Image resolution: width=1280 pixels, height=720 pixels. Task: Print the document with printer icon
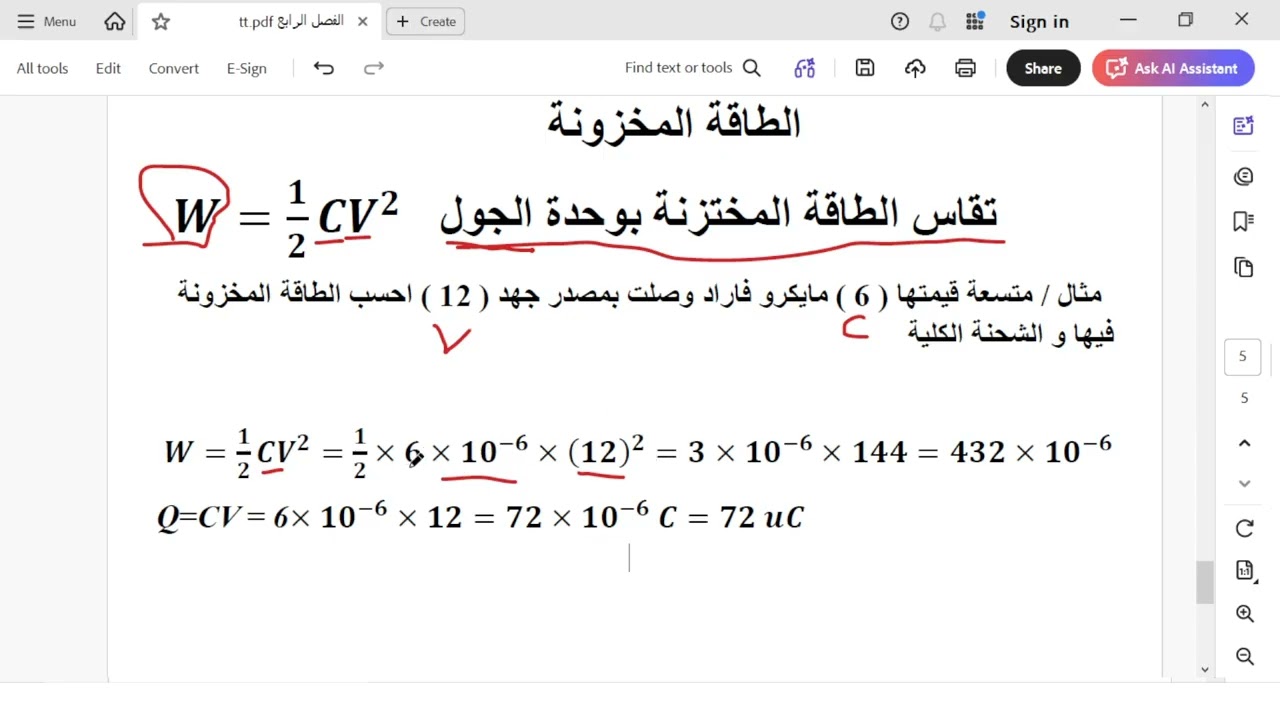point(965,68)
